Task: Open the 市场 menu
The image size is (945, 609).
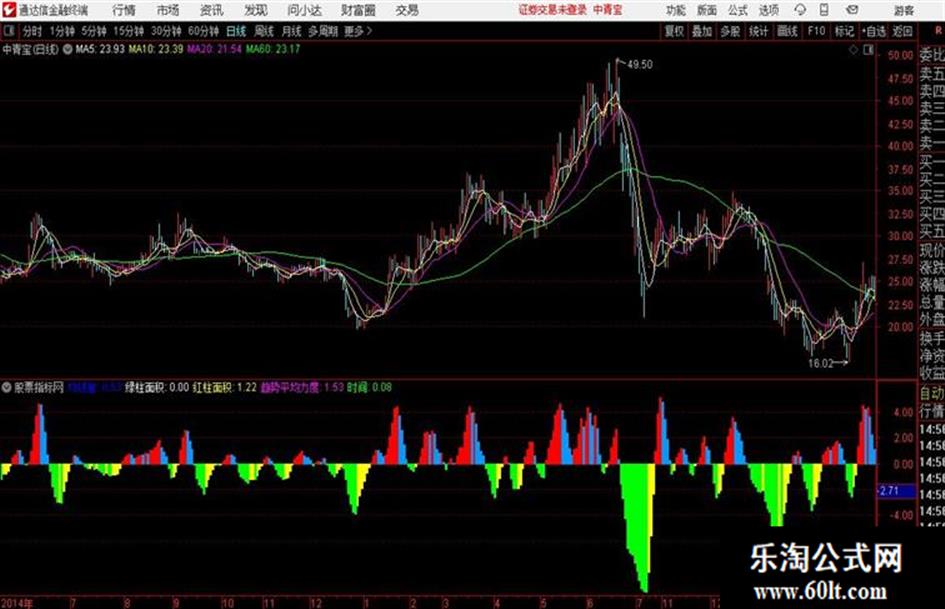Action: 168,10
